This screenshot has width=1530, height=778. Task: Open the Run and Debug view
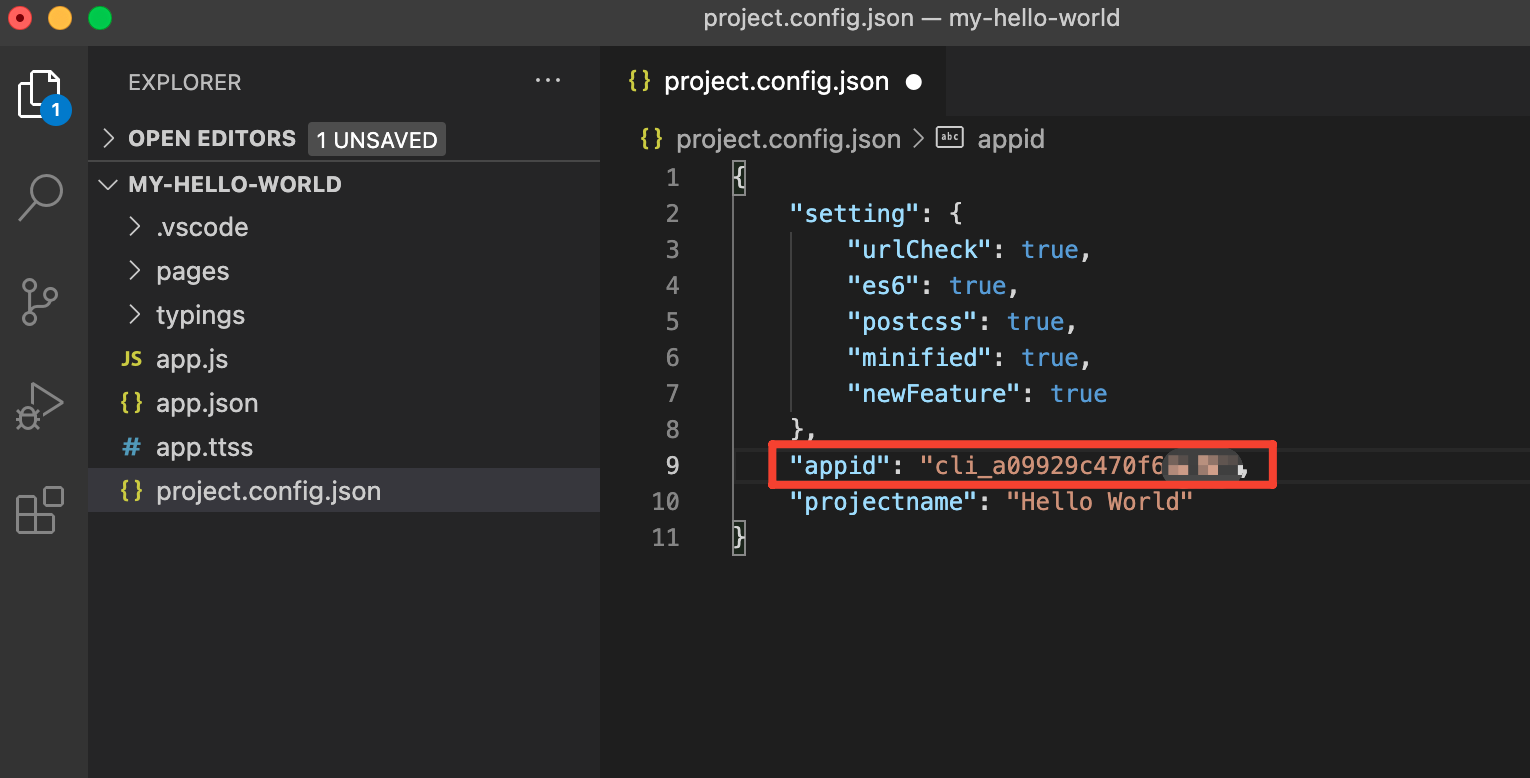[40, 406]
